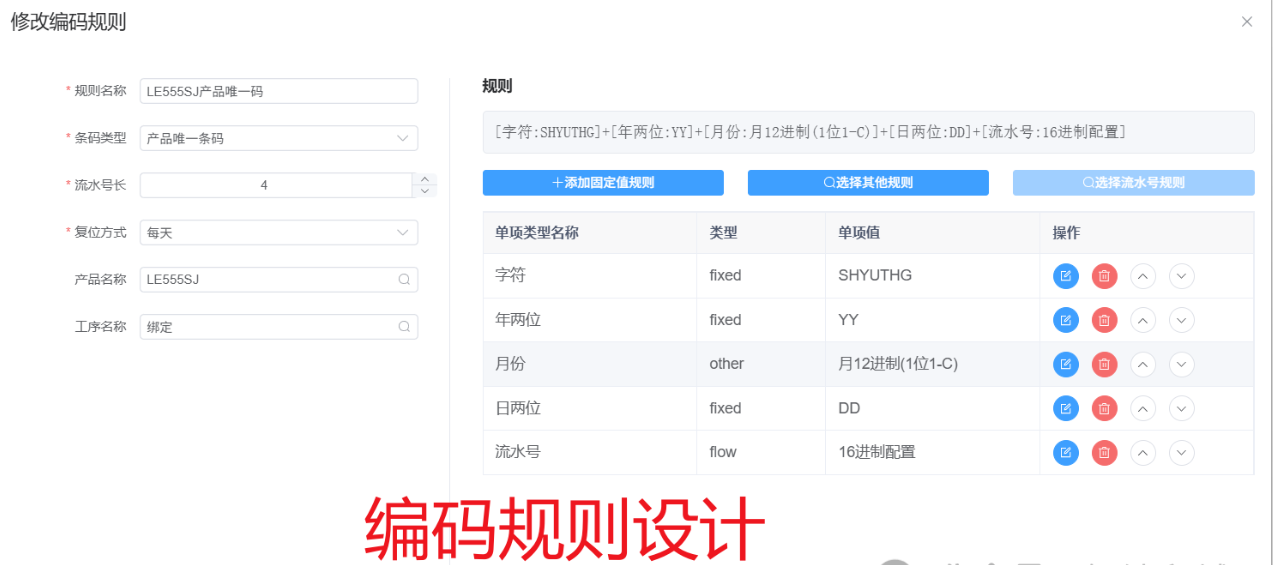Move the 年两位 row down

coord(1182,320)
